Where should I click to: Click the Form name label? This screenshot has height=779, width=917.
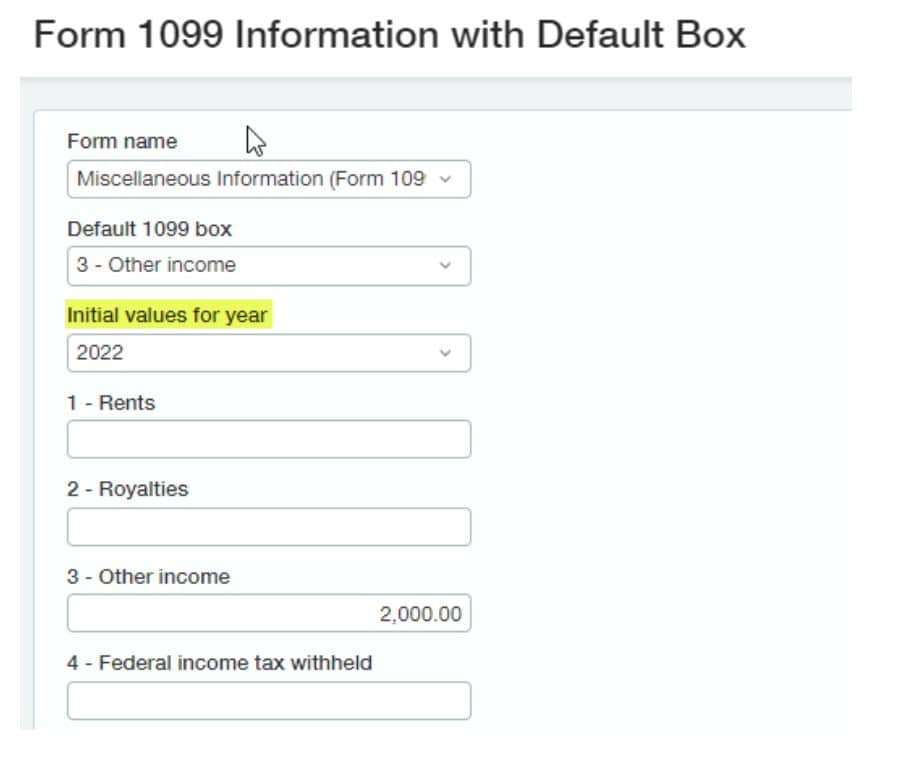click(121, 141)
